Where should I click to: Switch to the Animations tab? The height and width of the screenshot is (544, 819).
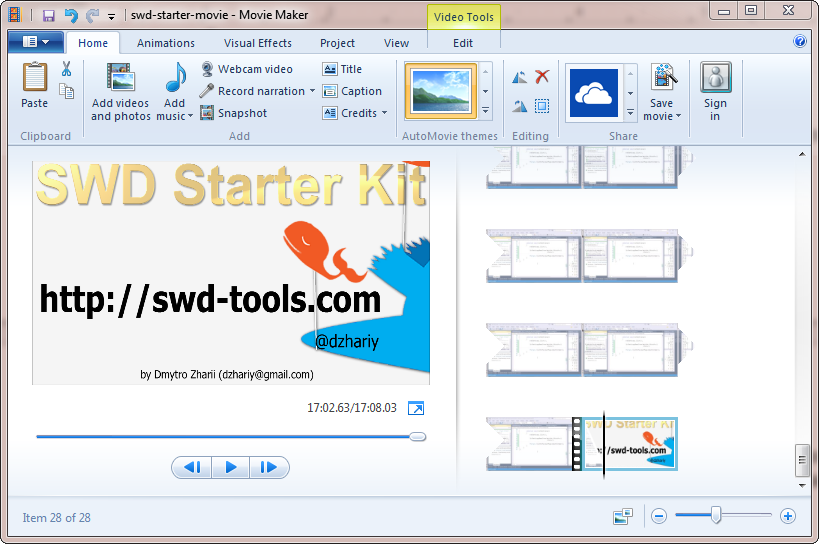tap(166, 43)
